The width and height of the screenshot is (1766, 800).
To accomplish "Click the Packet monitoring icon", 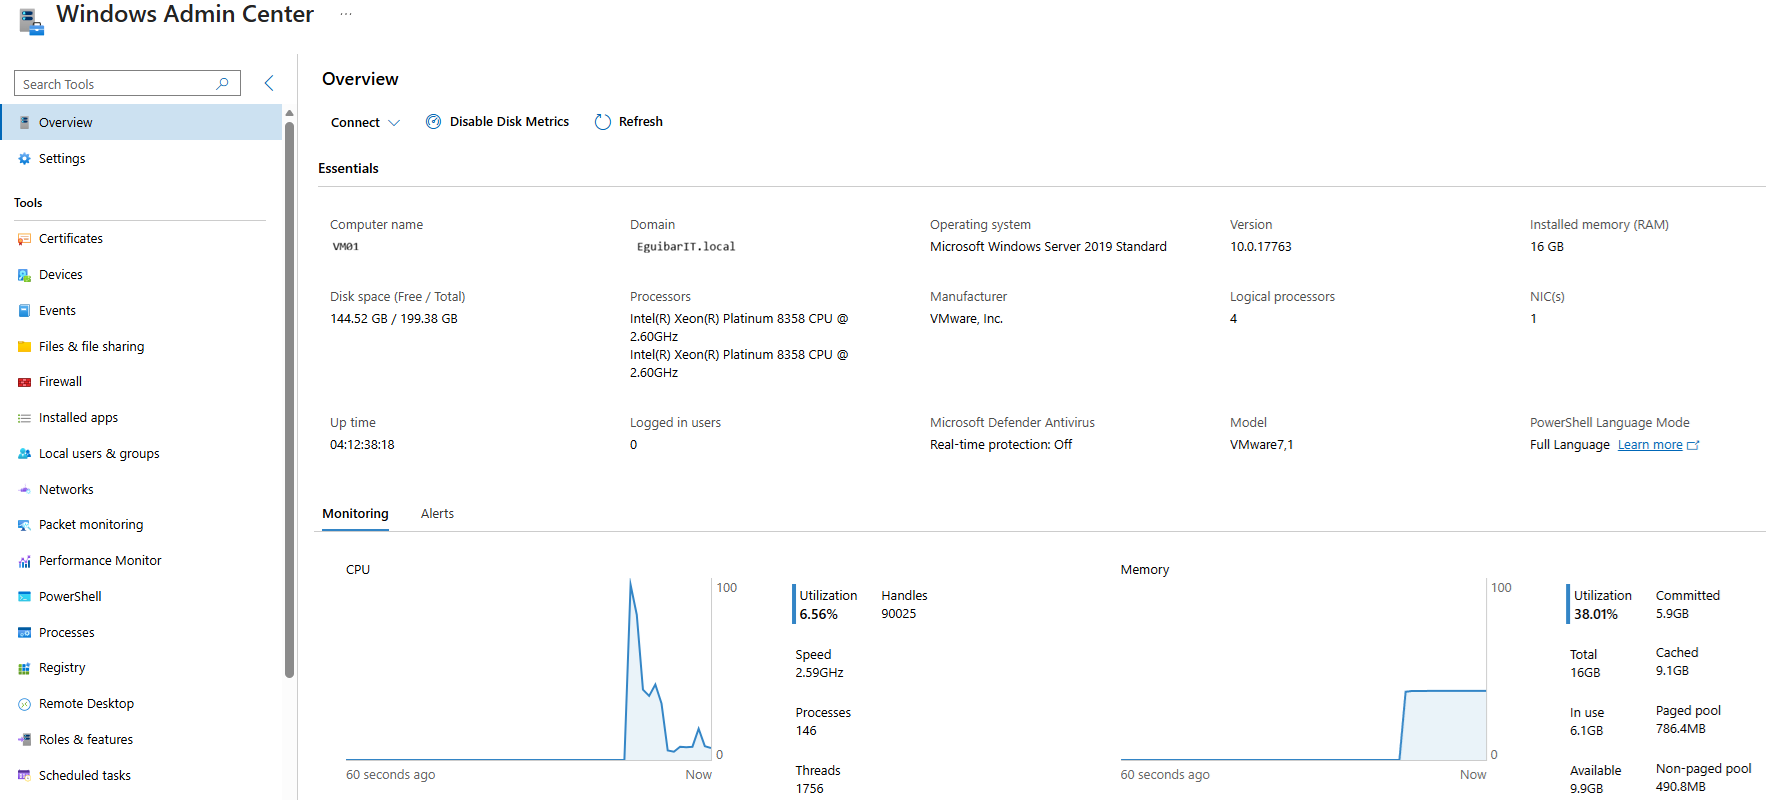I will click(x=24, y=525).
